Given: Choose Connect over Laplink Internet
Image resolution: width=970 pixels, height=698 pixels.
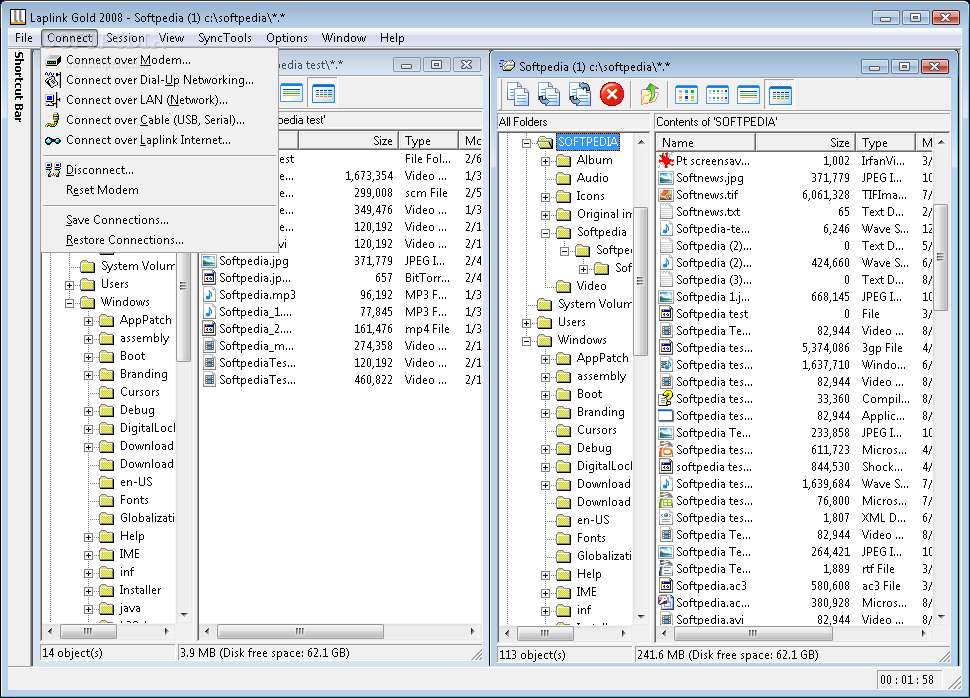Looking at the screenshot, I should point(148,140).
